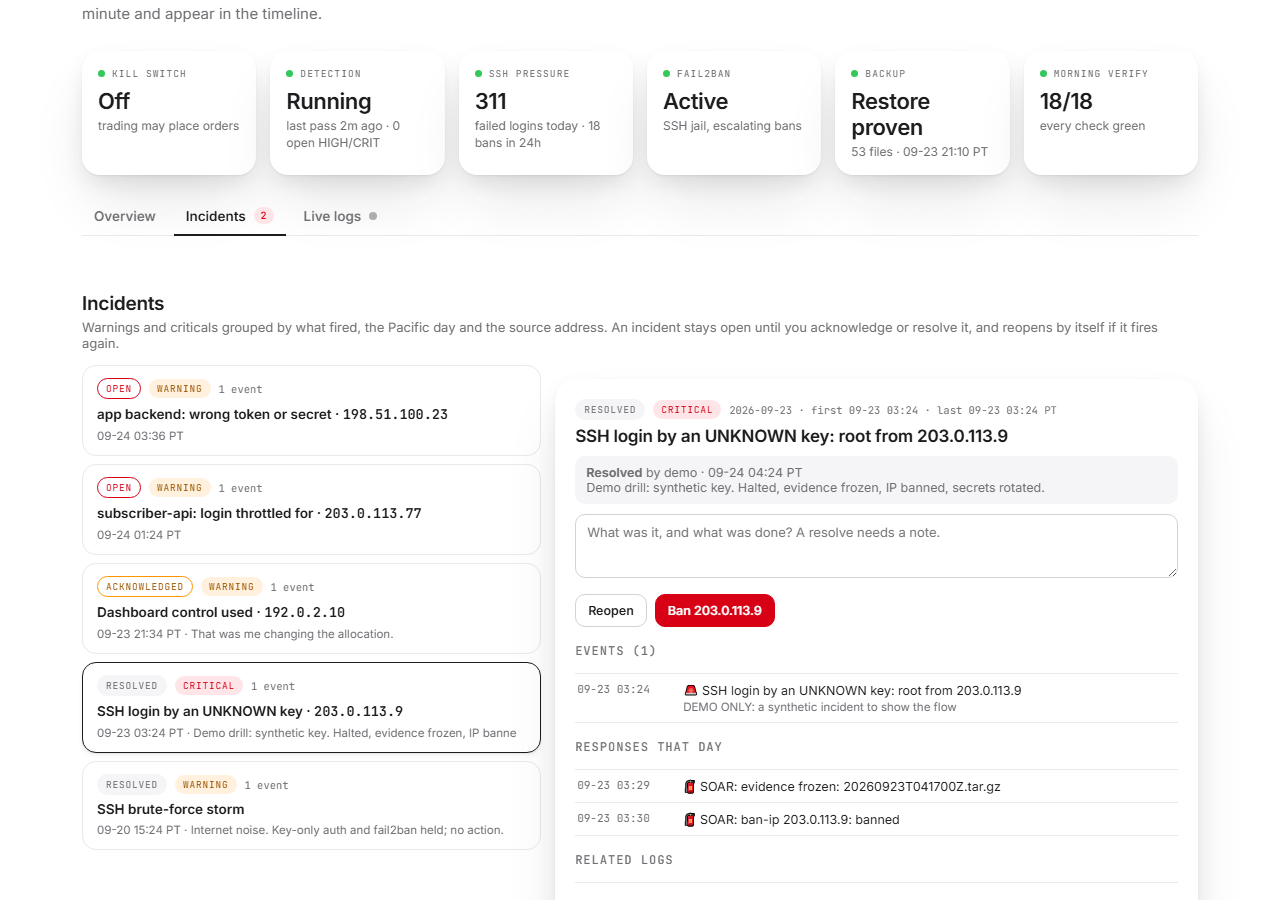Click the 203.0.113.77 address text
Screen dimensions: 1280x900
point(373,513)
